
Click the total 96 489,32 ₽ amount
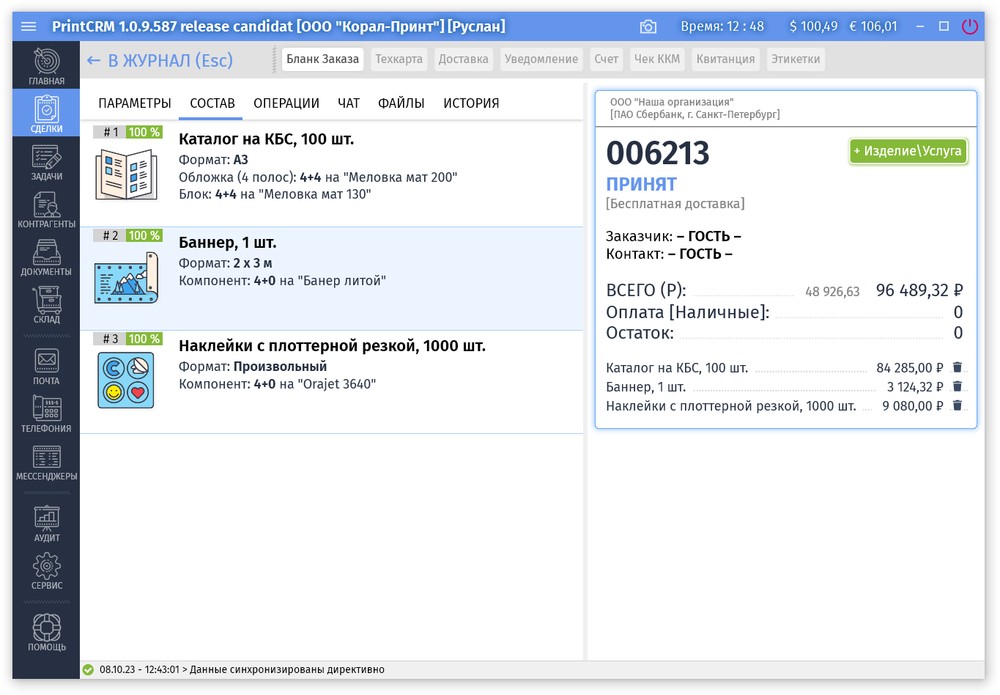[919, 290]
